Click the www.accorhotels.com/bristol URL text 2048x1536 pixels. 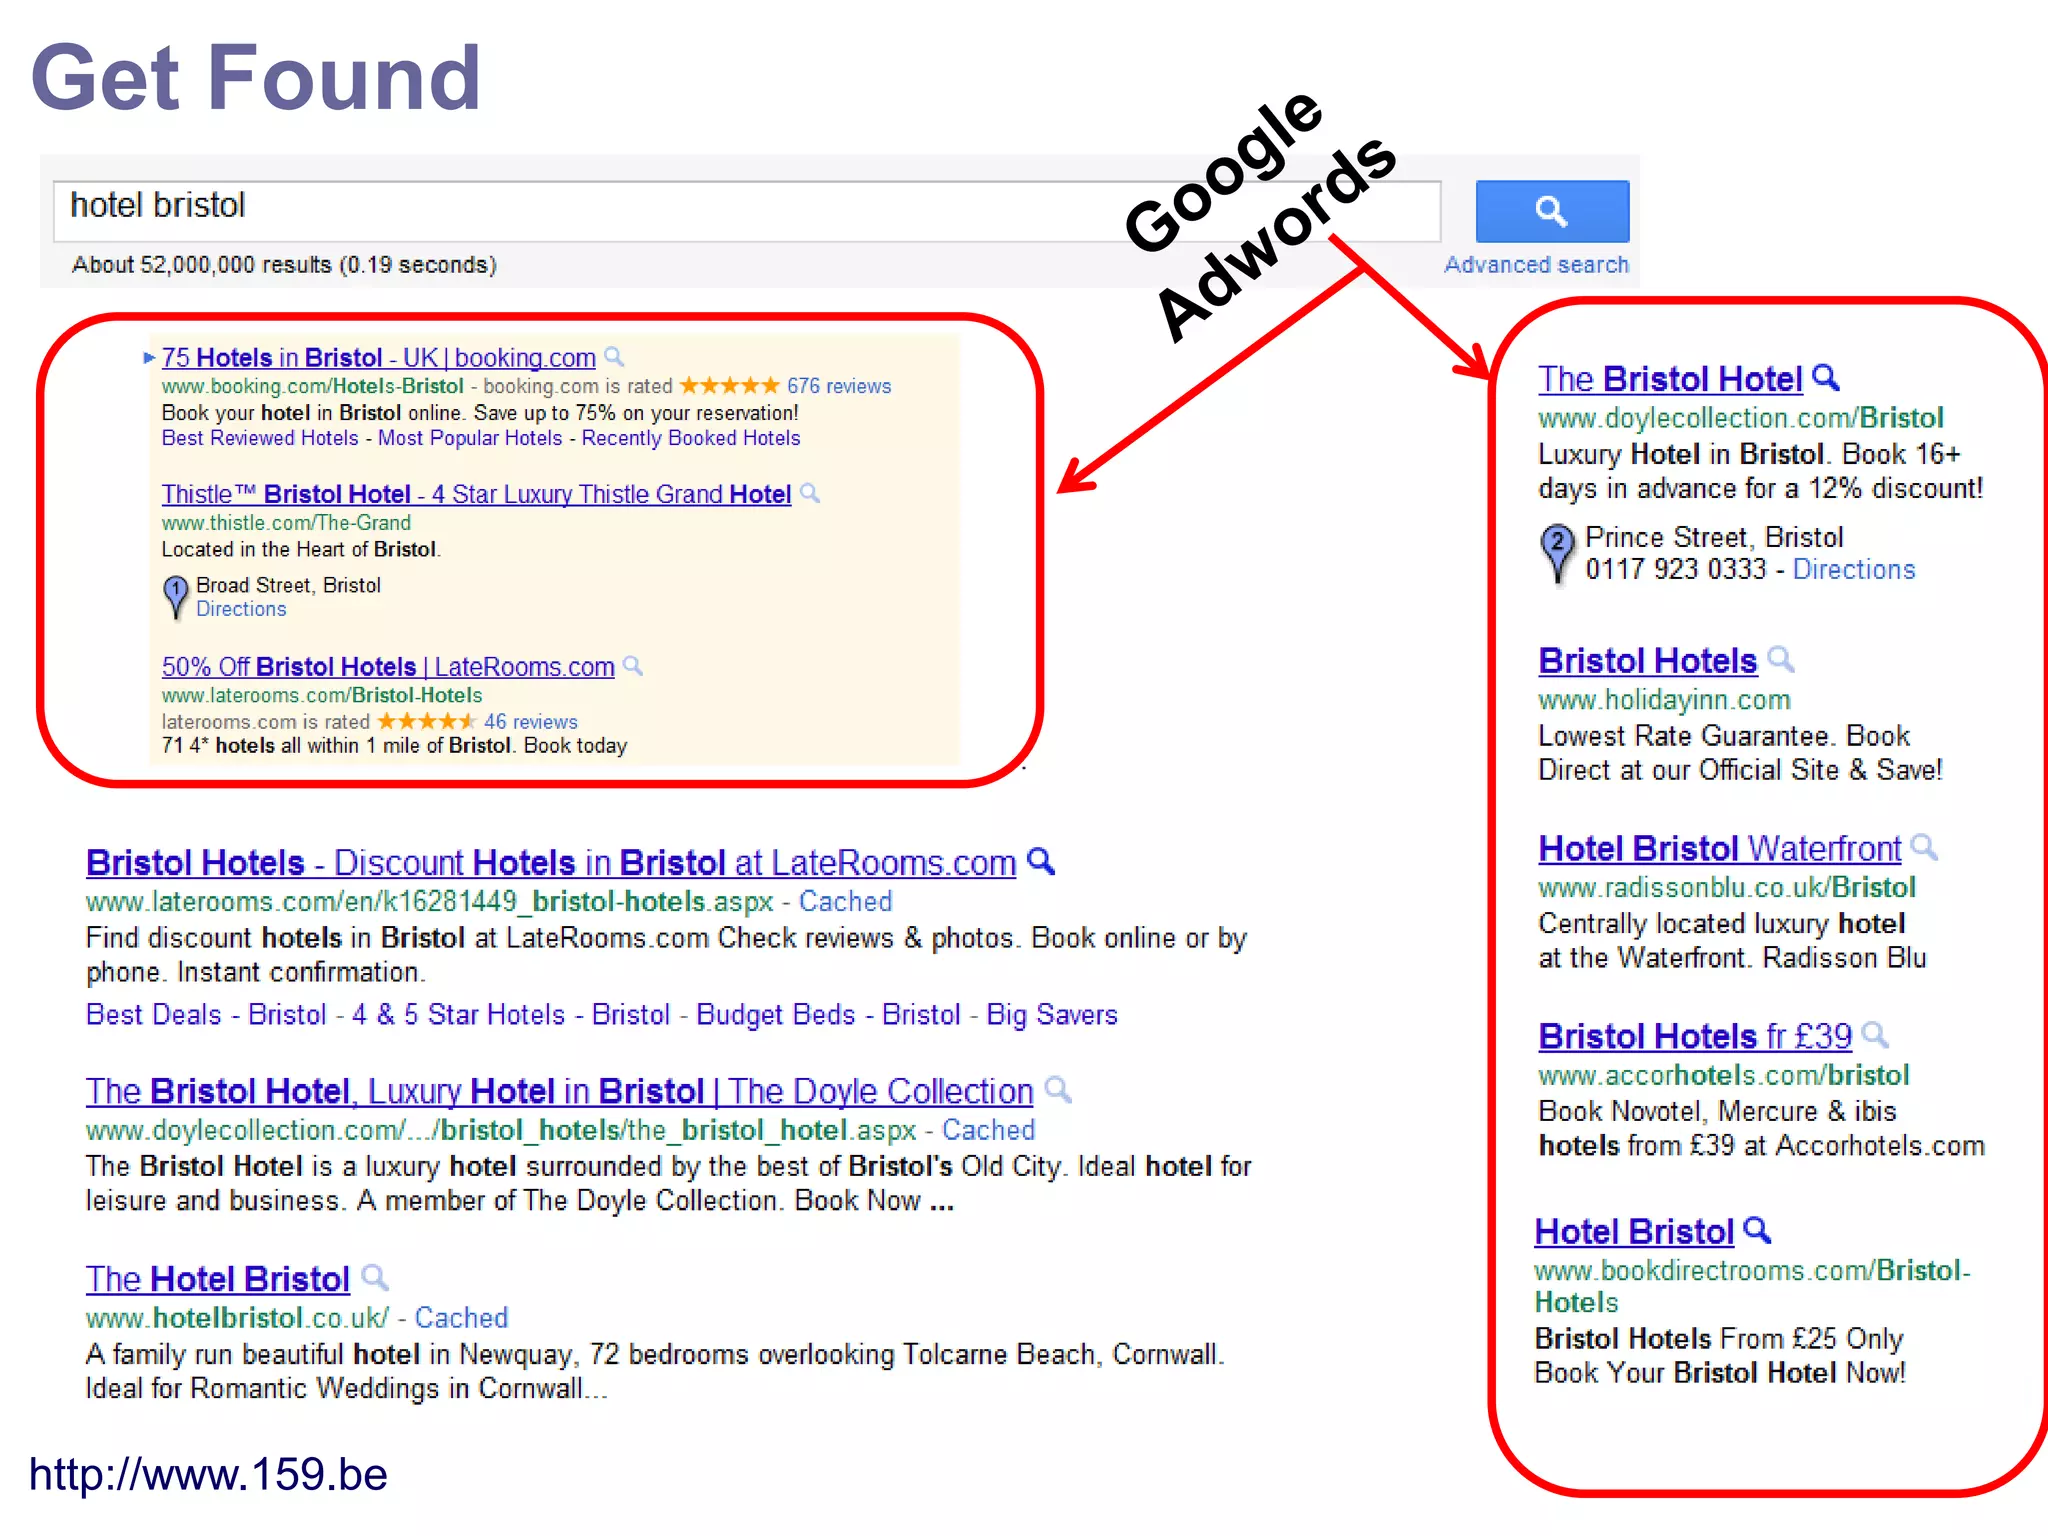tap(1724, 1076)
